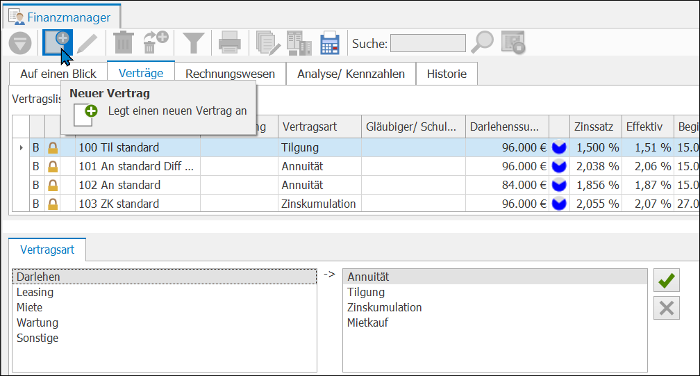Open the Rechnungswesen tab
This screenshot has width=700, height=376.
230,74
